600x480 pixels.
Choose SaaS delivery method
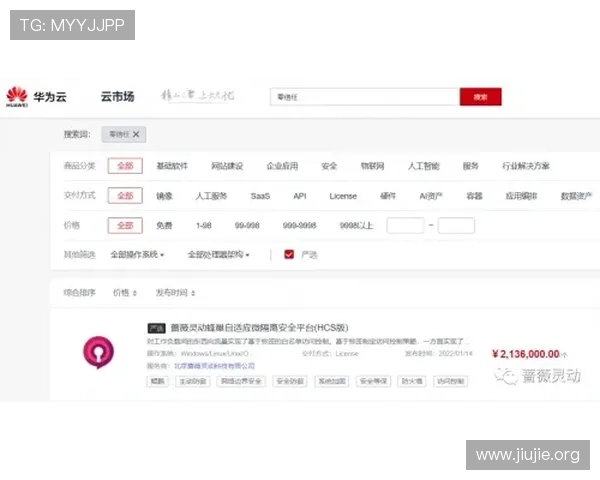[260, 196]
